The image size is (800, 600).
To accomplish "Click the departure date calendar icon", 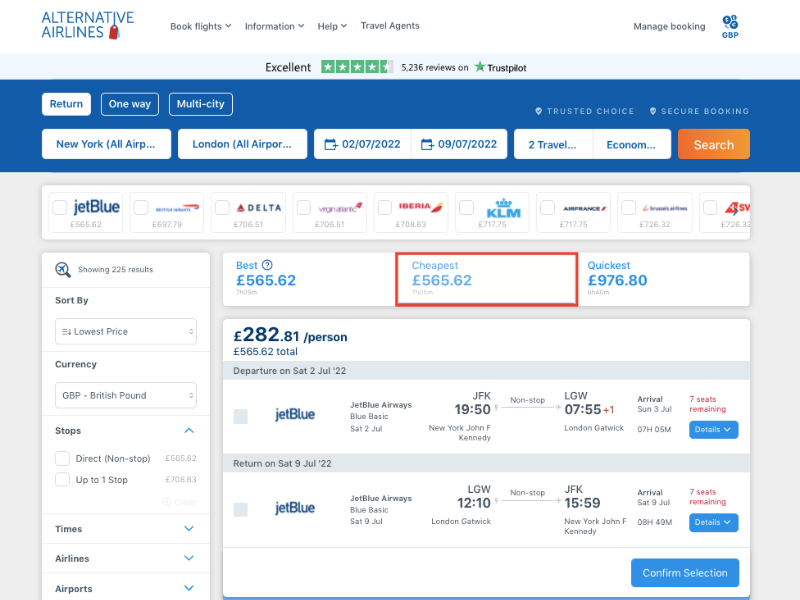I will coord(331,144).
